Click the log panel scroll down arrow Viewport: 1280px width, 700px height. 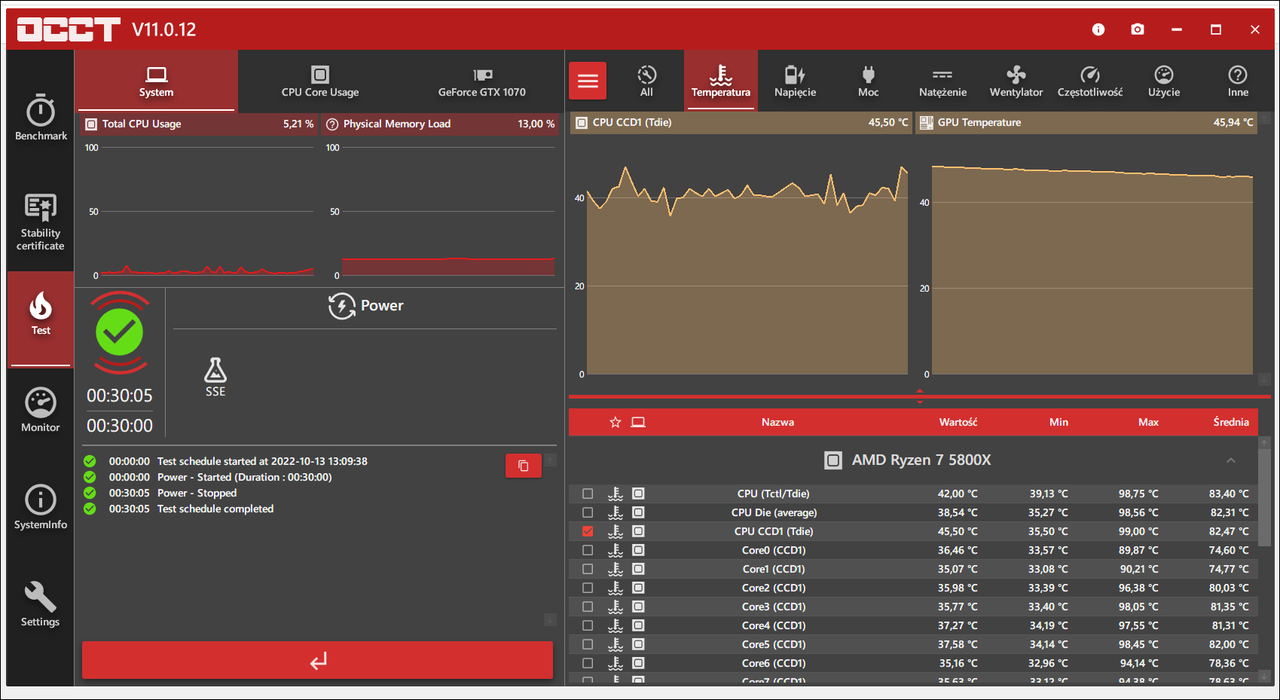click(x=550, y=620)
